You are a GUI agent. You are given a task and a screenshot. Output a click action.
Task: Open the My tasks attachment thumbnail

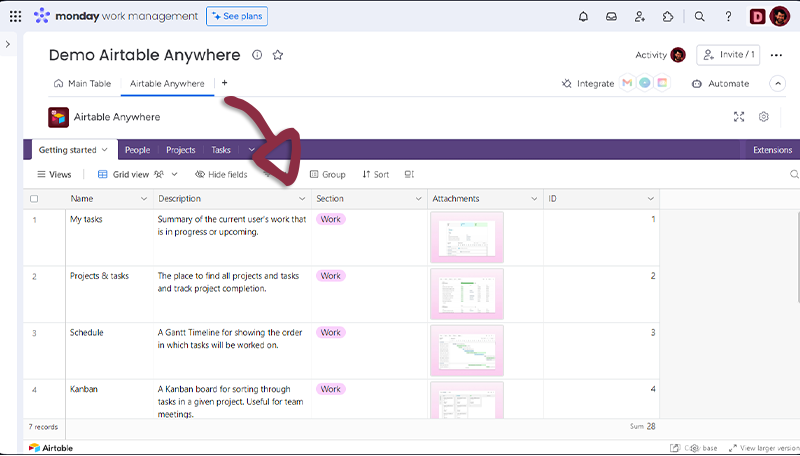point(466,237)
